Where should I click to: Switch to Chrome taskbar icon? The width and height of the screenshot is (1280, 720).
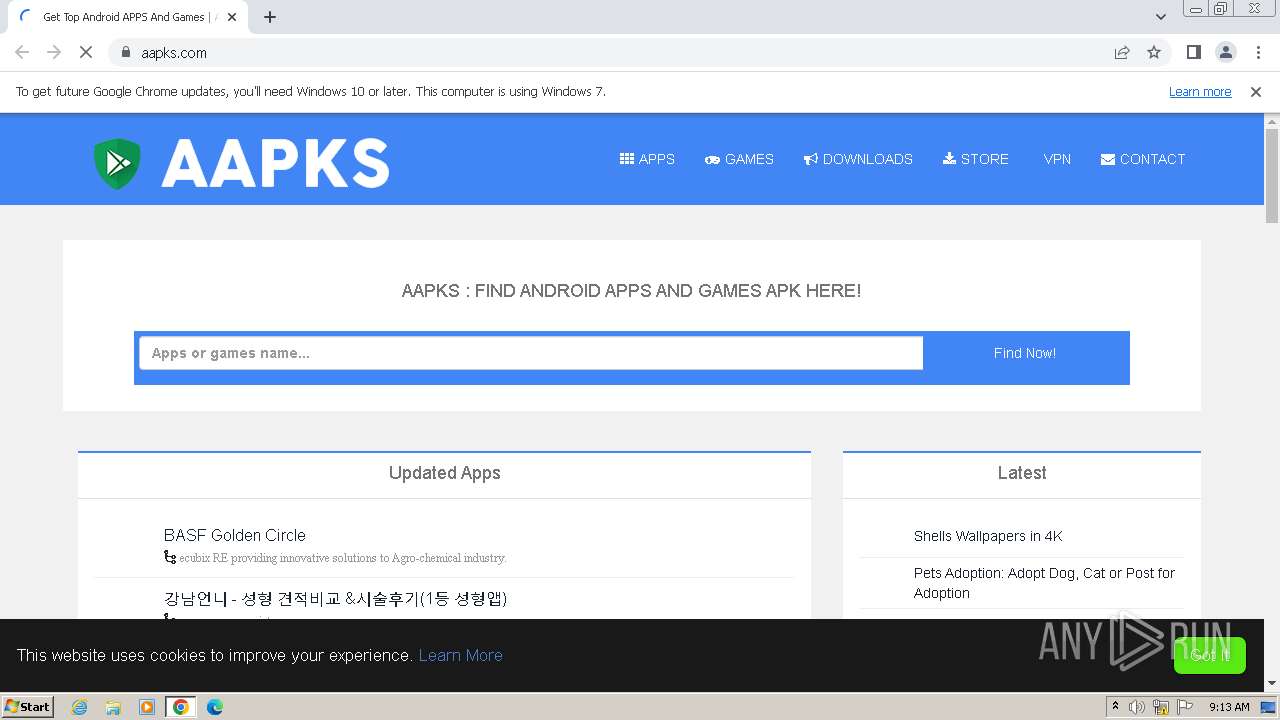tap(181, 707)
